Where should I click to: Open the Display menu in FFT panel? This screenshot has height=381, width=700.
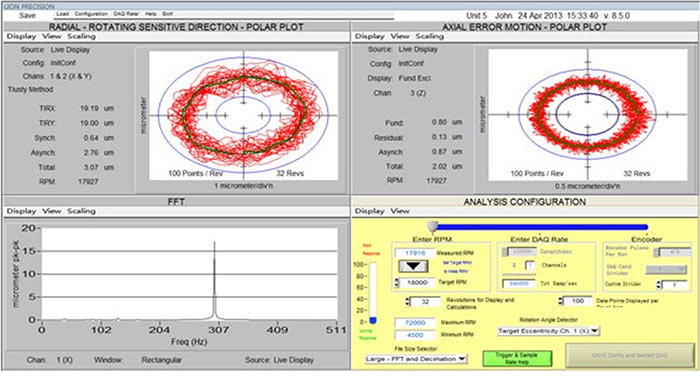coord(21,211)
